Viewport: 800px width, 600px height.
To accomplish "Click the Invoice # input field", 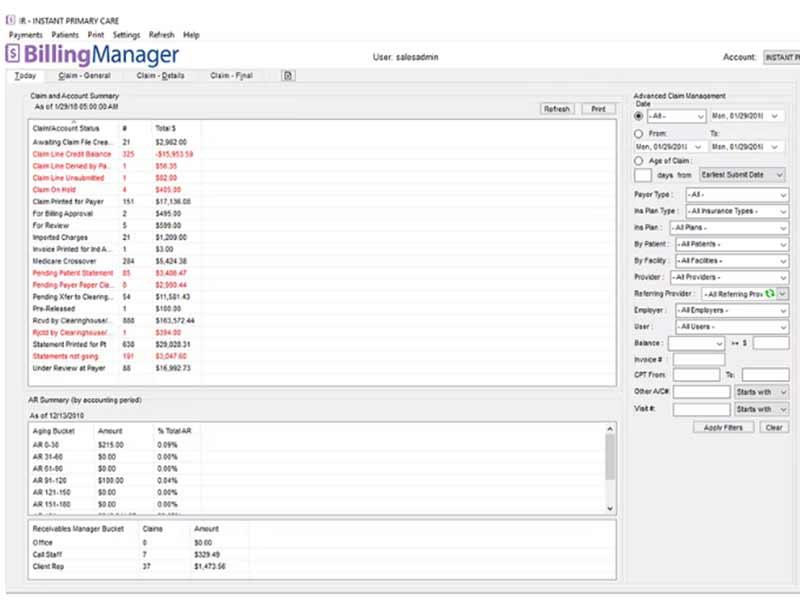I will [x=698, y=360].
